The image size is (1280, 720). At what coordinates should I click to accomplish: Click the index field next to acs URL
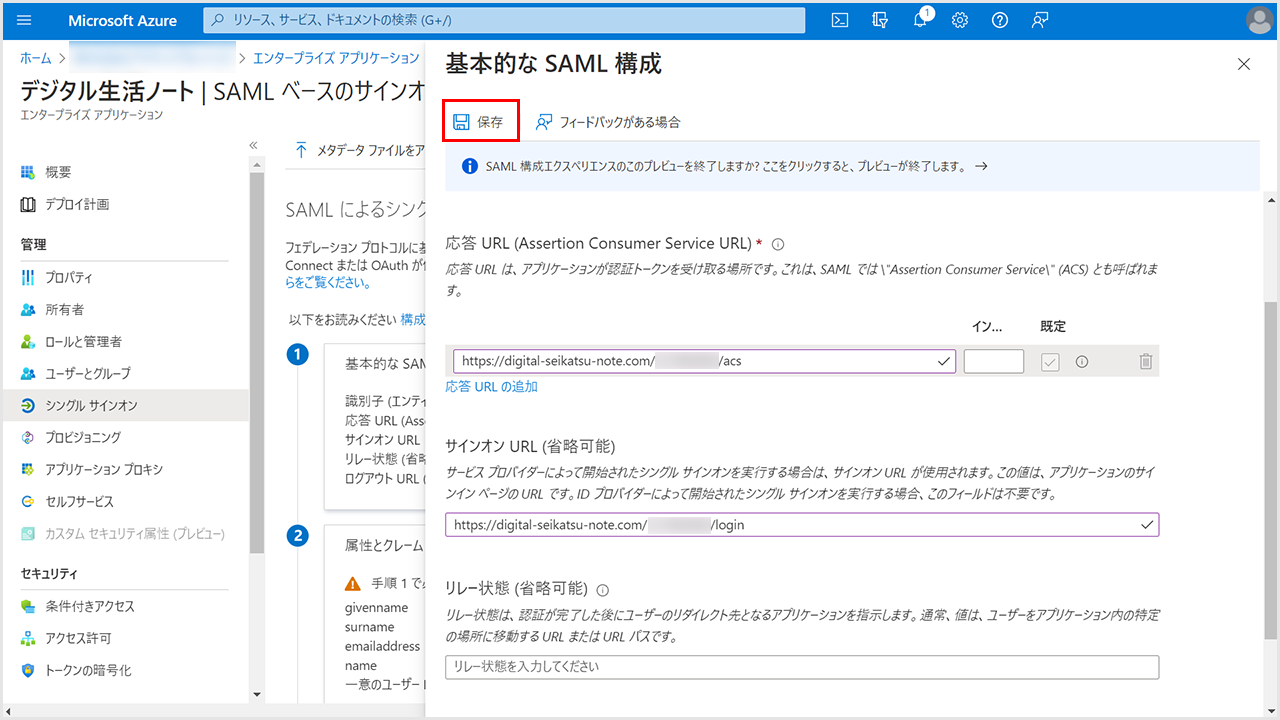tap(994, 361)
